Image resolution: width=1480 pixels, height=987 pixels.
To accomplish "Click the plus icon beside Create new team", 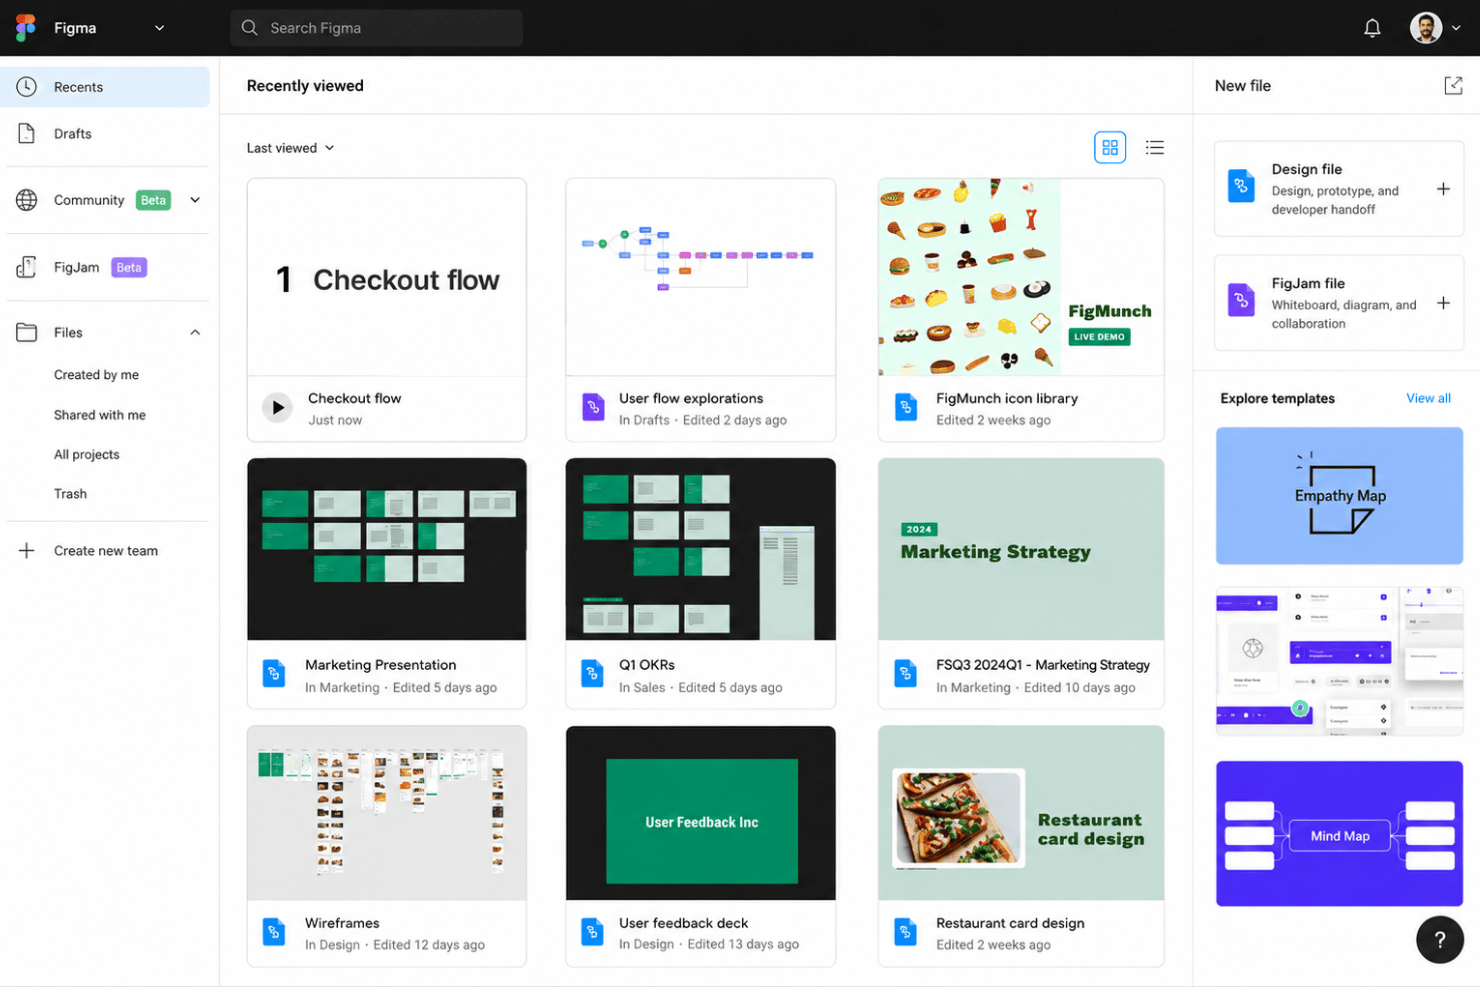I will 27,550.
